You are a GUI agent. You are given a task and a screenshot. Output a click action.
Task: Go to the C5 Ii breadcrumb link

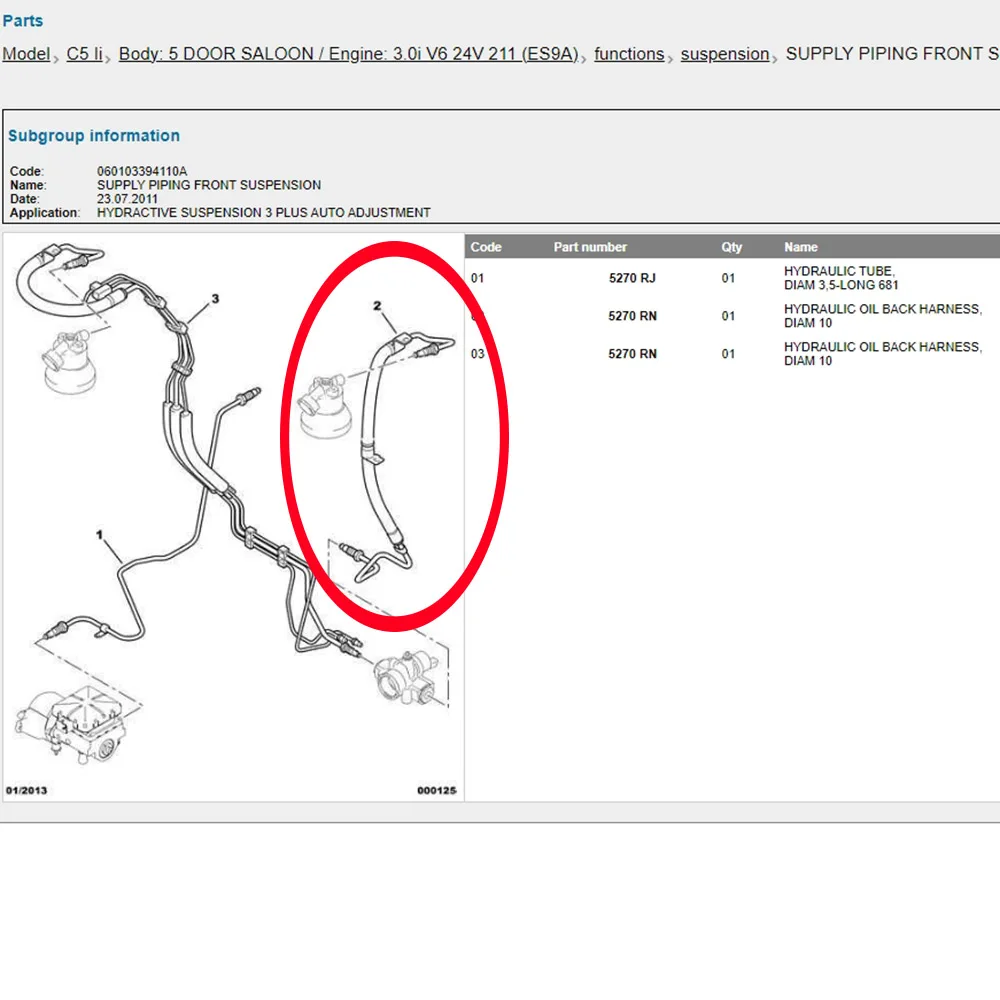pos(84,54)
